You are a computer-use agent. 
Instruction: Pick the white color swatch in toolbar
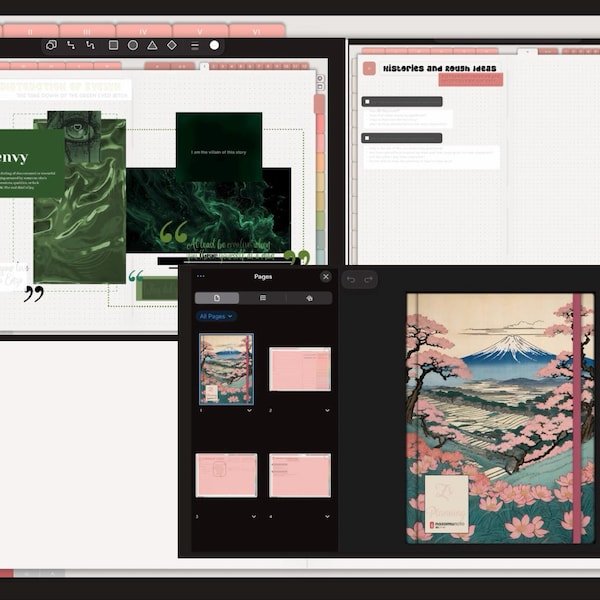[x=214, y=45]
